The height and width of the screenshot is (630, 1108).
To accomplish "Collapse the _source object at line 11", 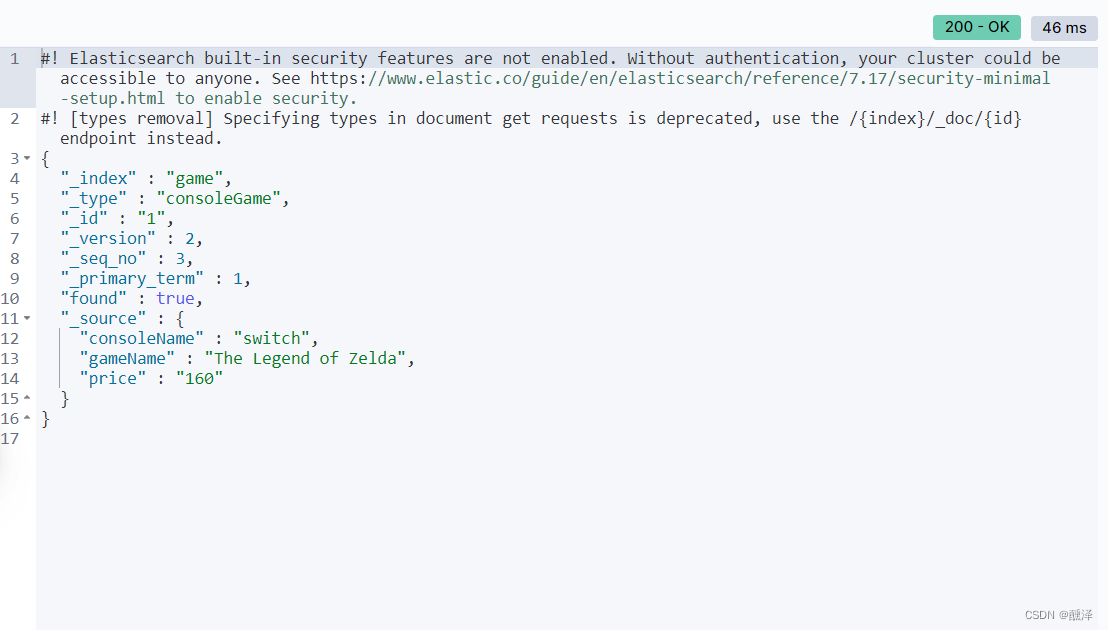I will [27, 319].
